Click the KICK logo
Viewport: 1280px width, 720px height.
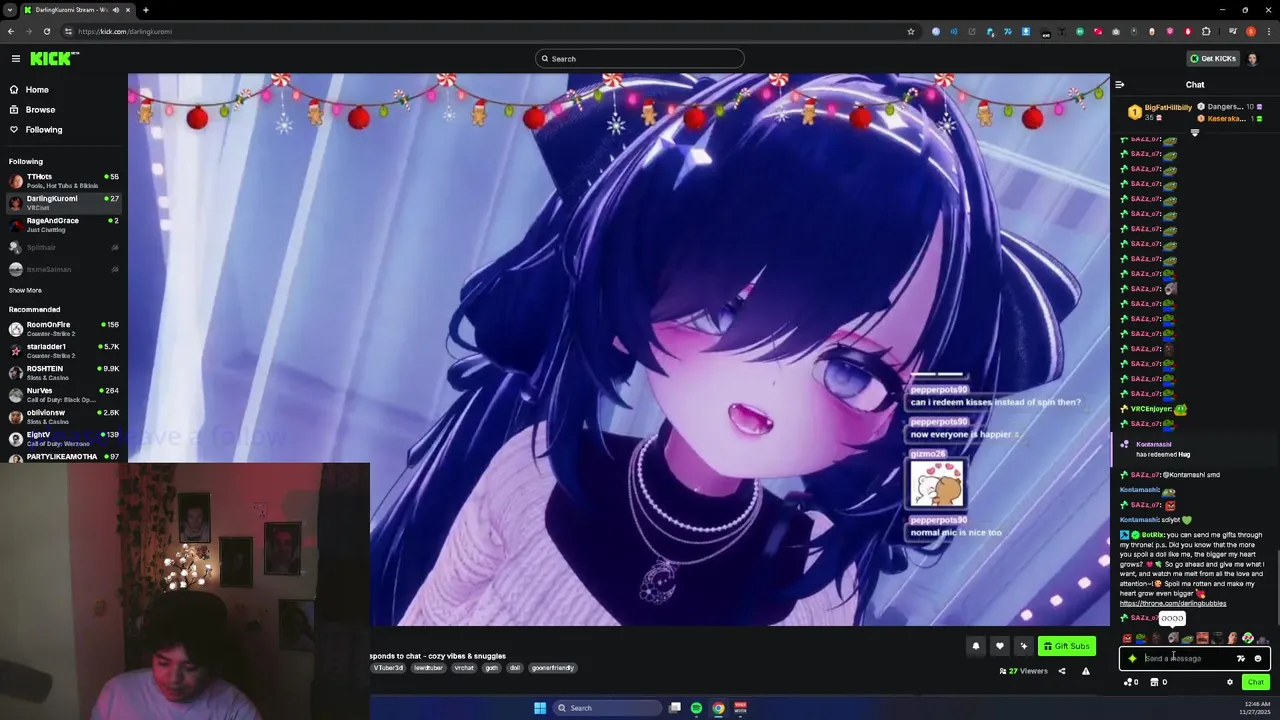click(x=54, y=59)
